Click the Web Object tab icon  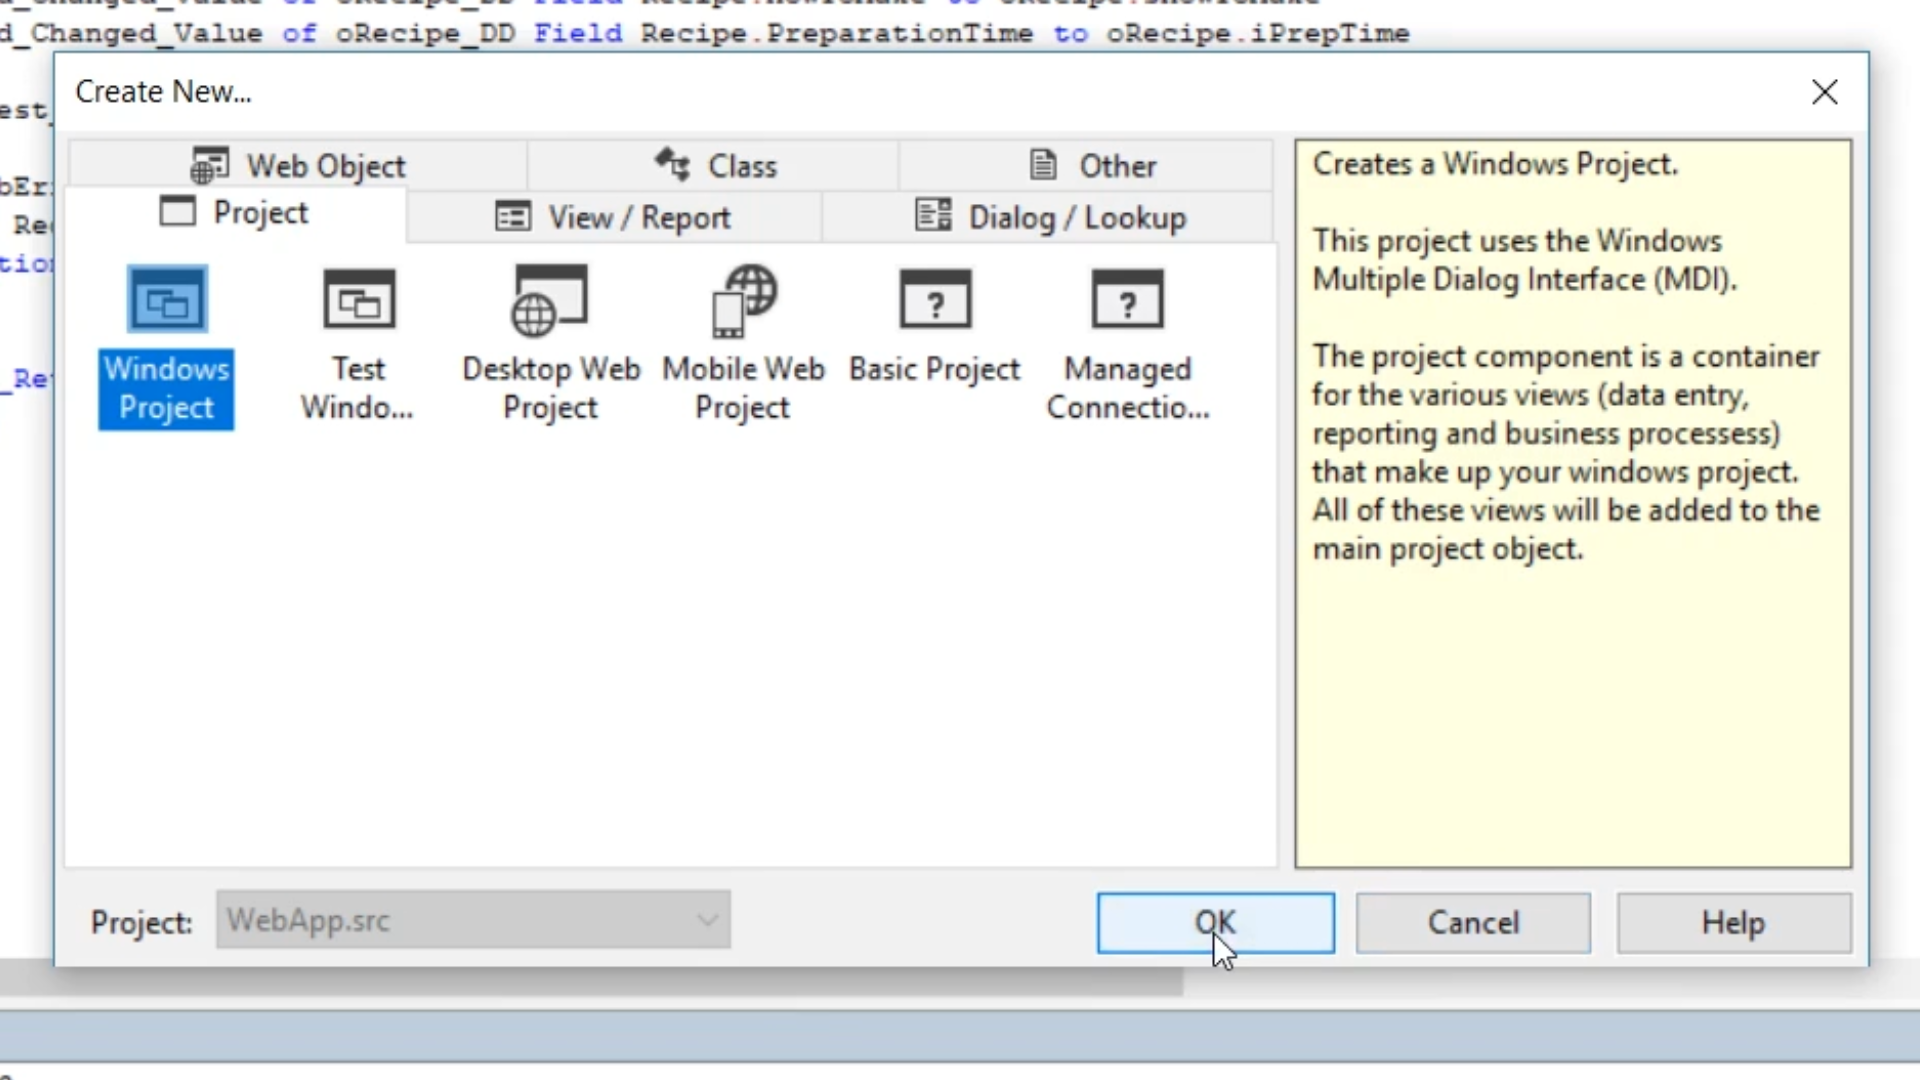click(x=209, y=165)
